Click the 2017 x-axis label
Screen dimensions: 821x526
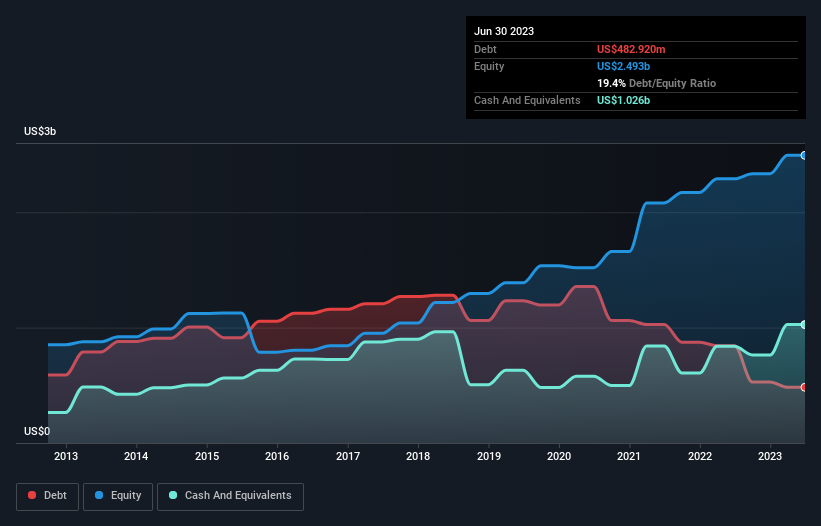[x=348, y=456]
